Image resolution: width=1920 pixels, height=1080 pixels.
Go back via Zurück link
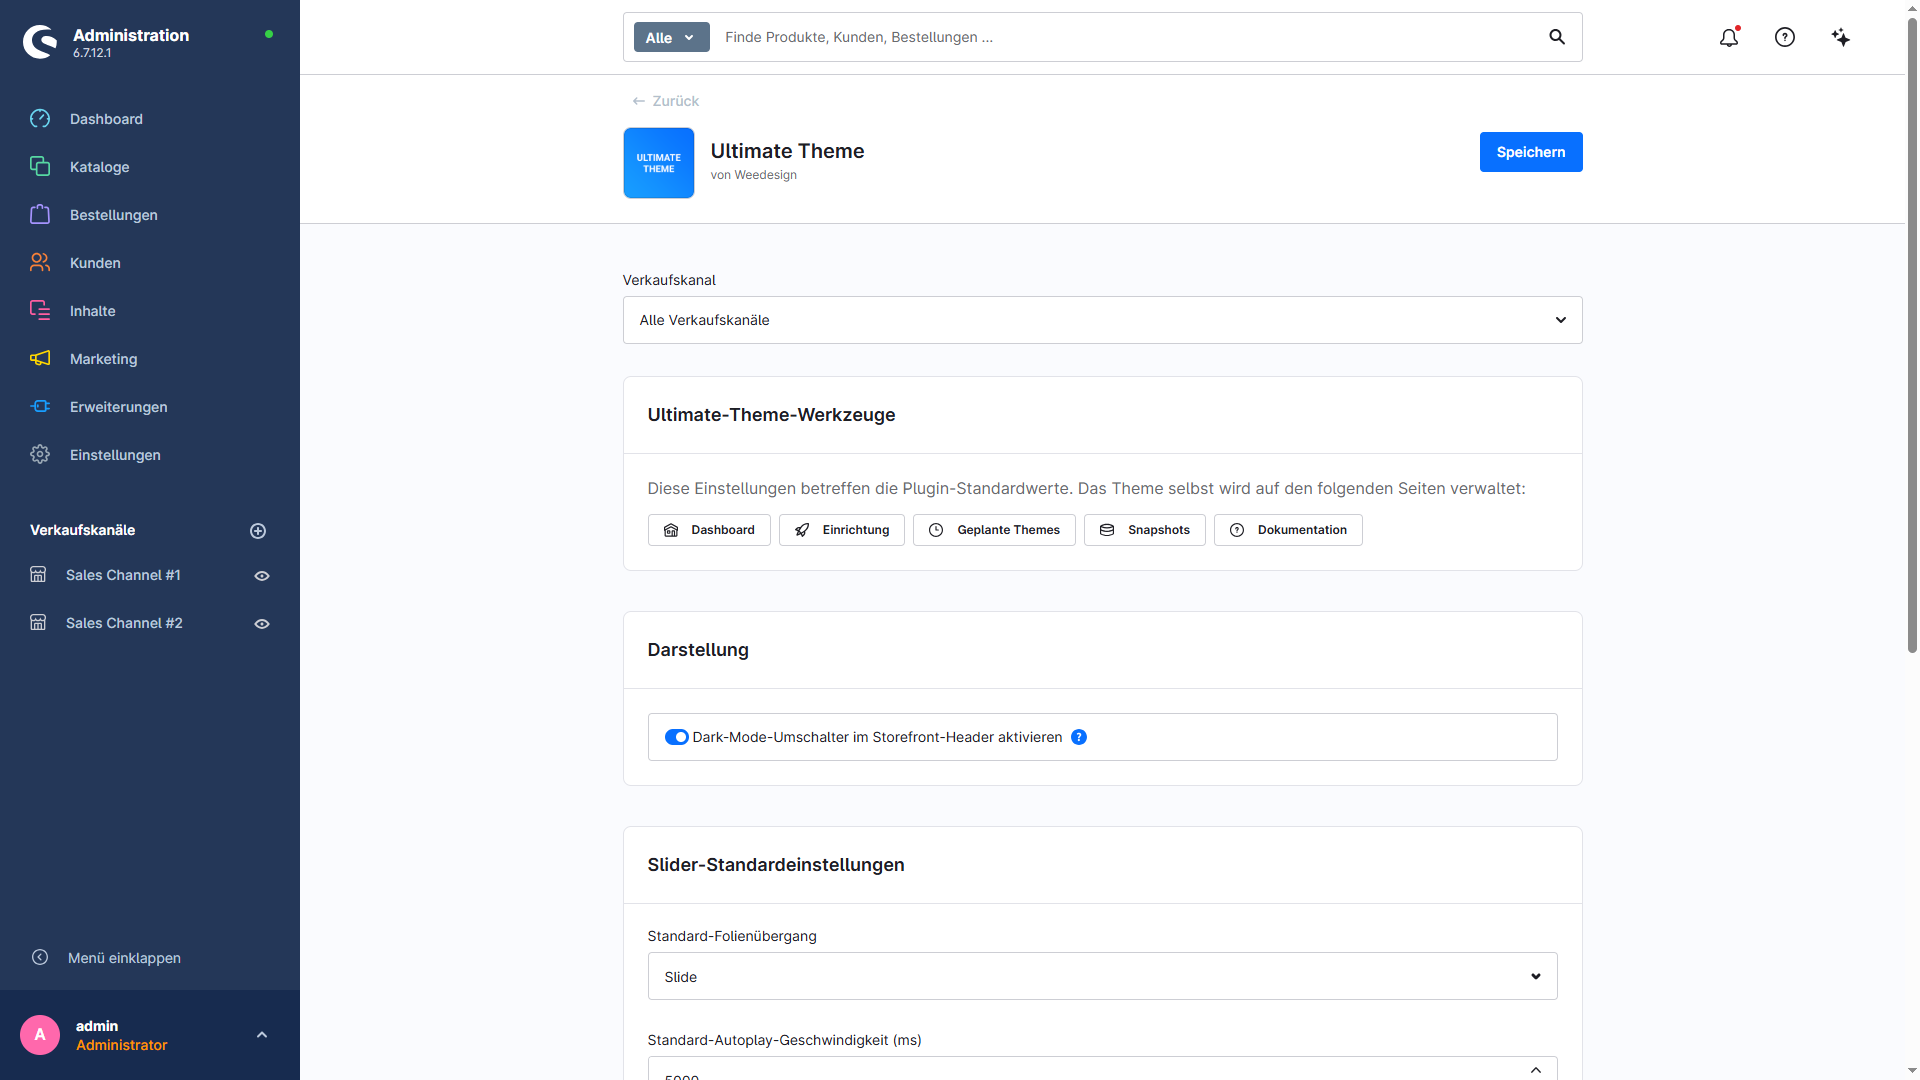666,101
